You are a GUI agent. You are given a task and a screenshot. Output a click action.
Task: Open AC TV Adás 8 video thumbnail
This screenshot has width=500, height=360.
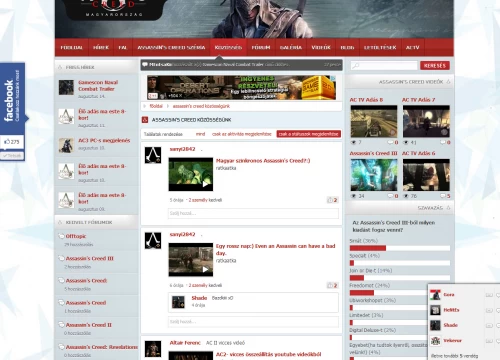pyautogui.click(x=374, y=121)
